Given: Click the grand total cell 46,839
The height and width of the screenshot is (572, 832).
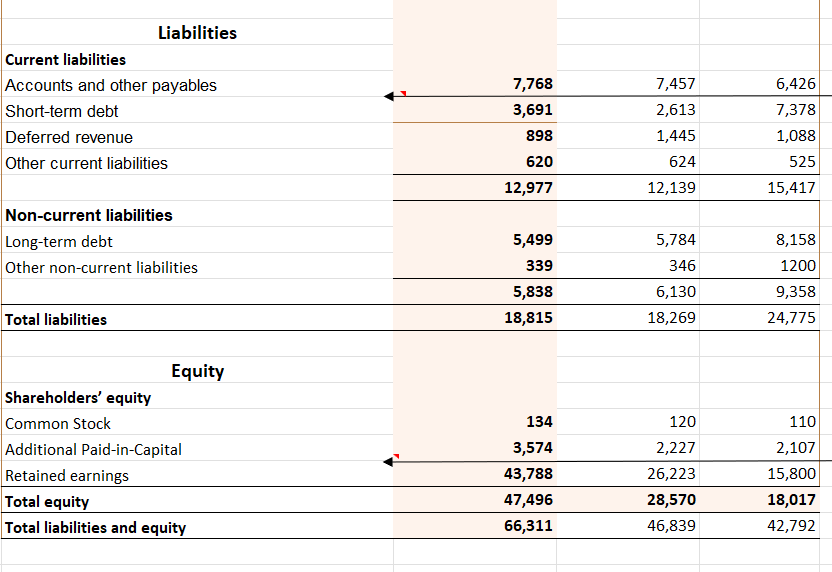Looking at the screenshot, I should [x=628, y=526].
